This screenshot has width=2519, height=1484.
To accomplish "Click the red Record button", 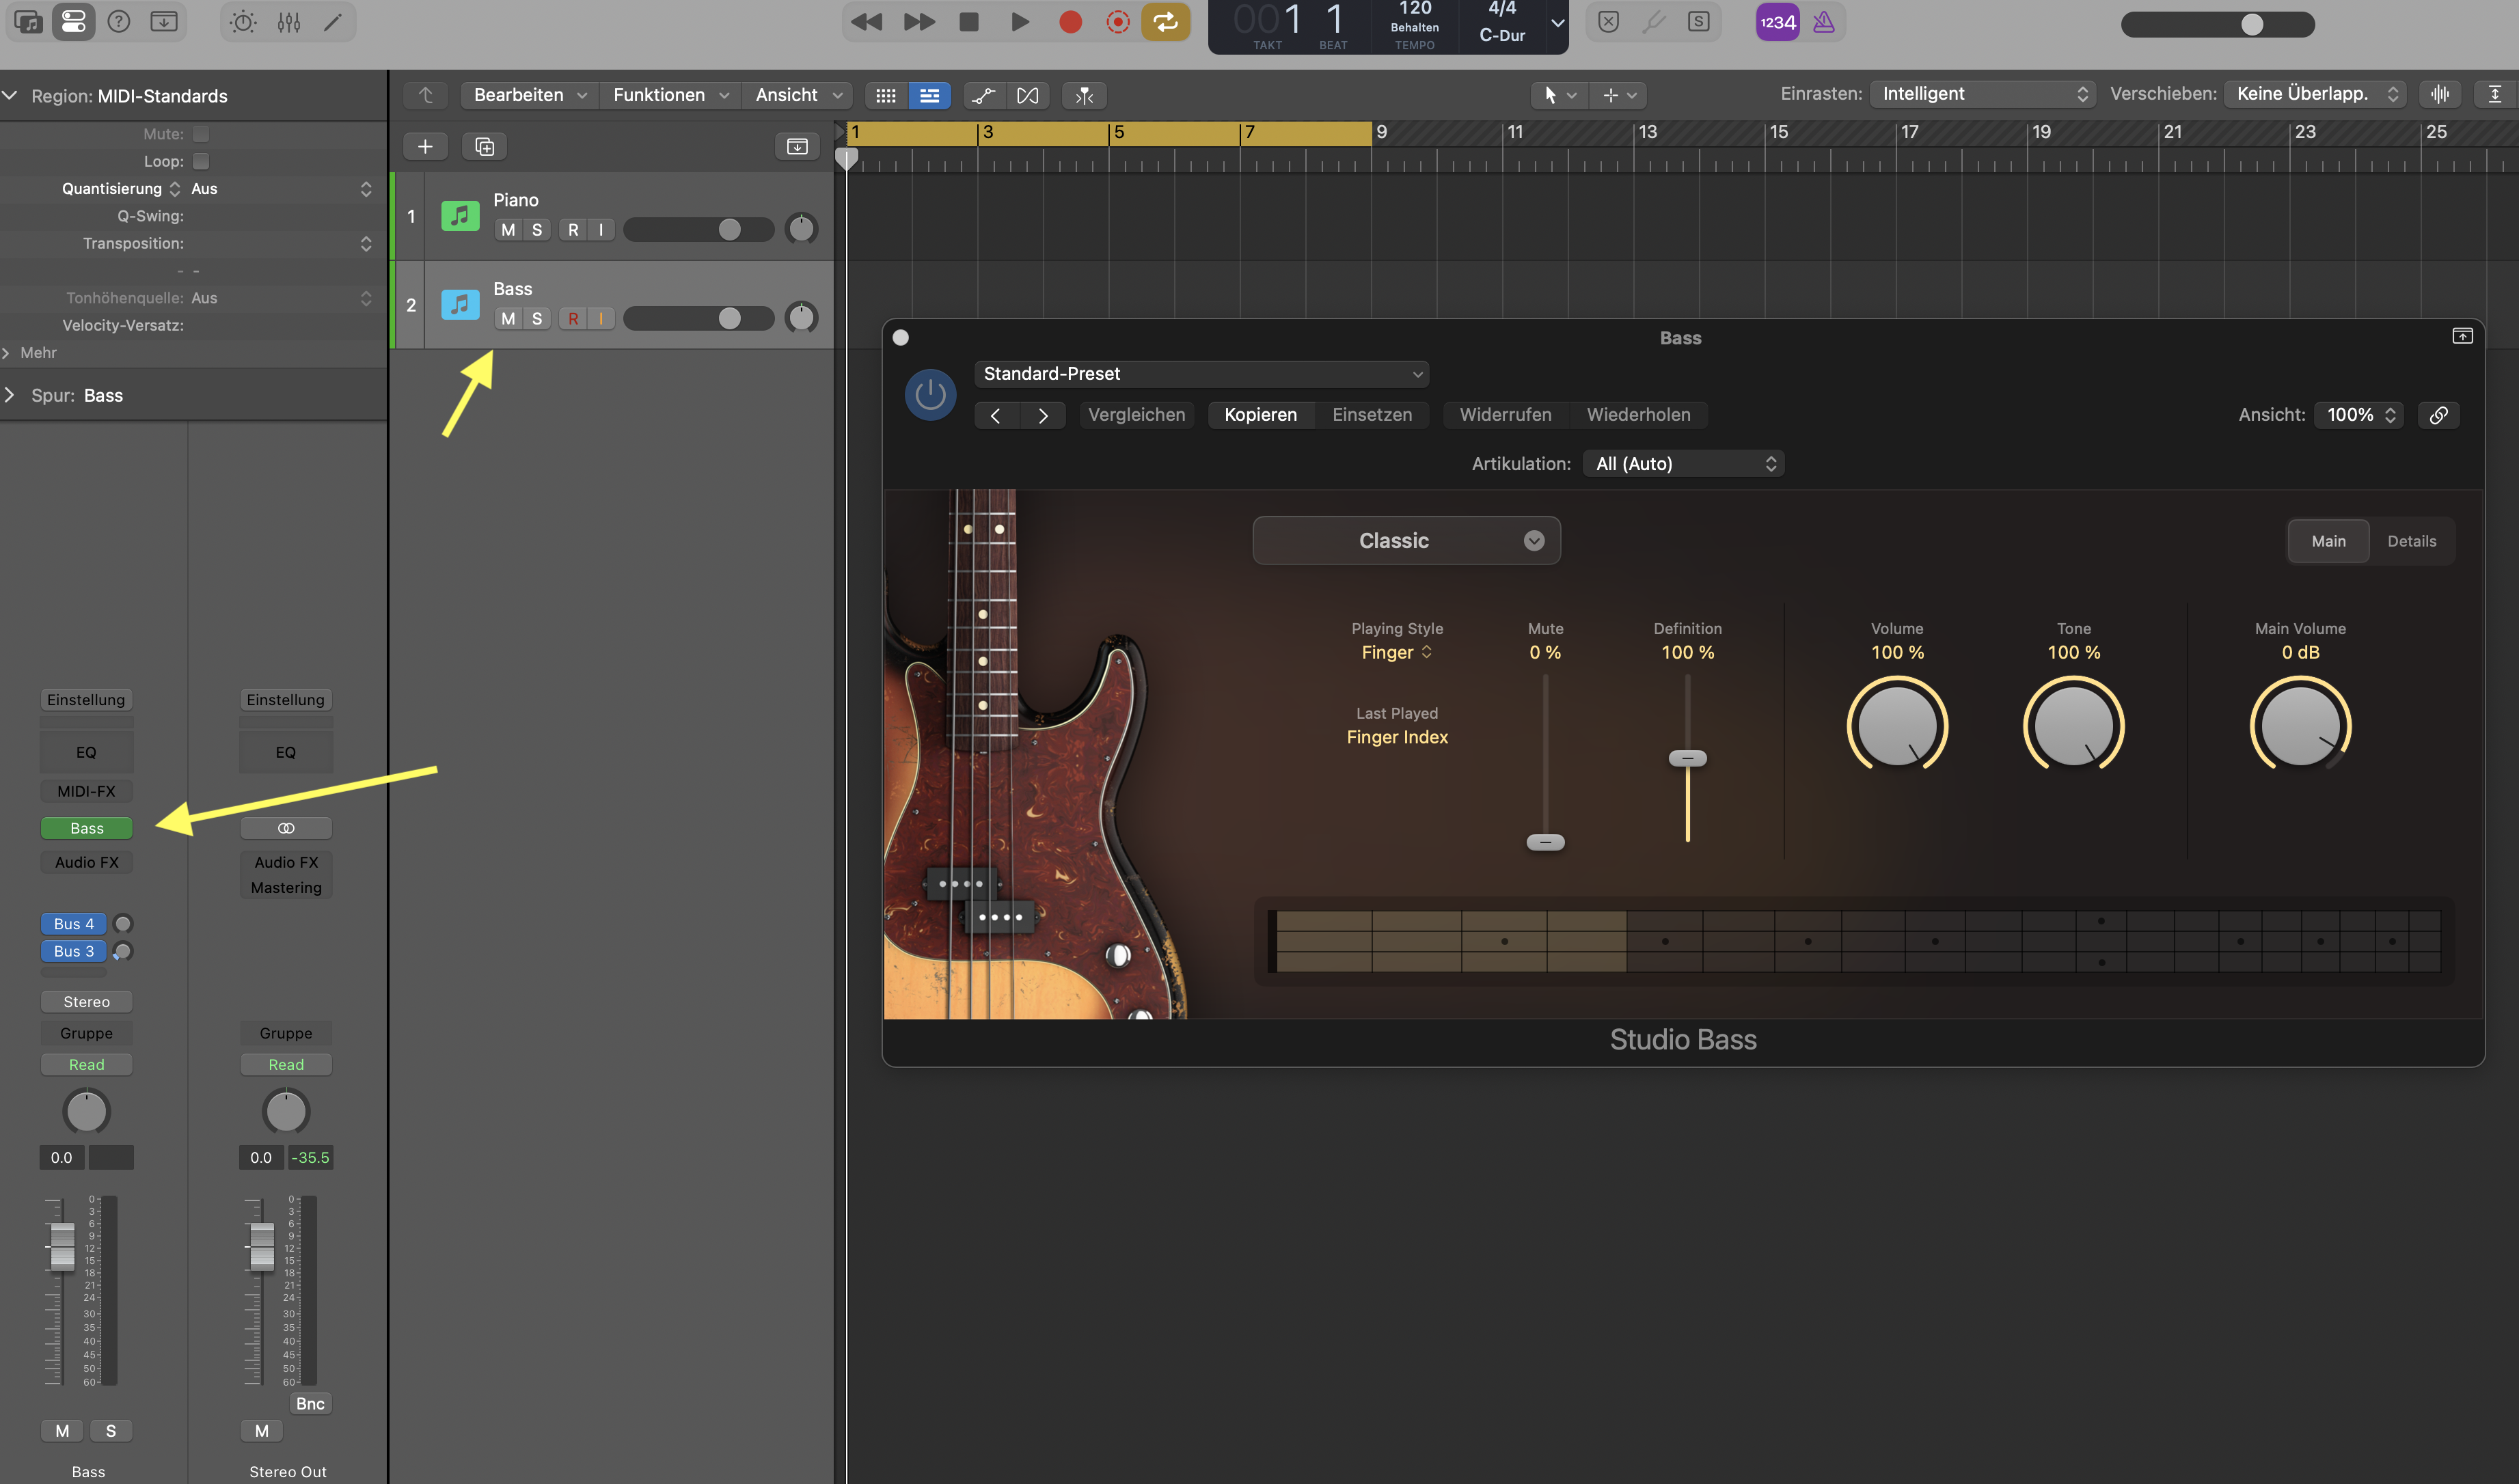I will [1070, 22].
